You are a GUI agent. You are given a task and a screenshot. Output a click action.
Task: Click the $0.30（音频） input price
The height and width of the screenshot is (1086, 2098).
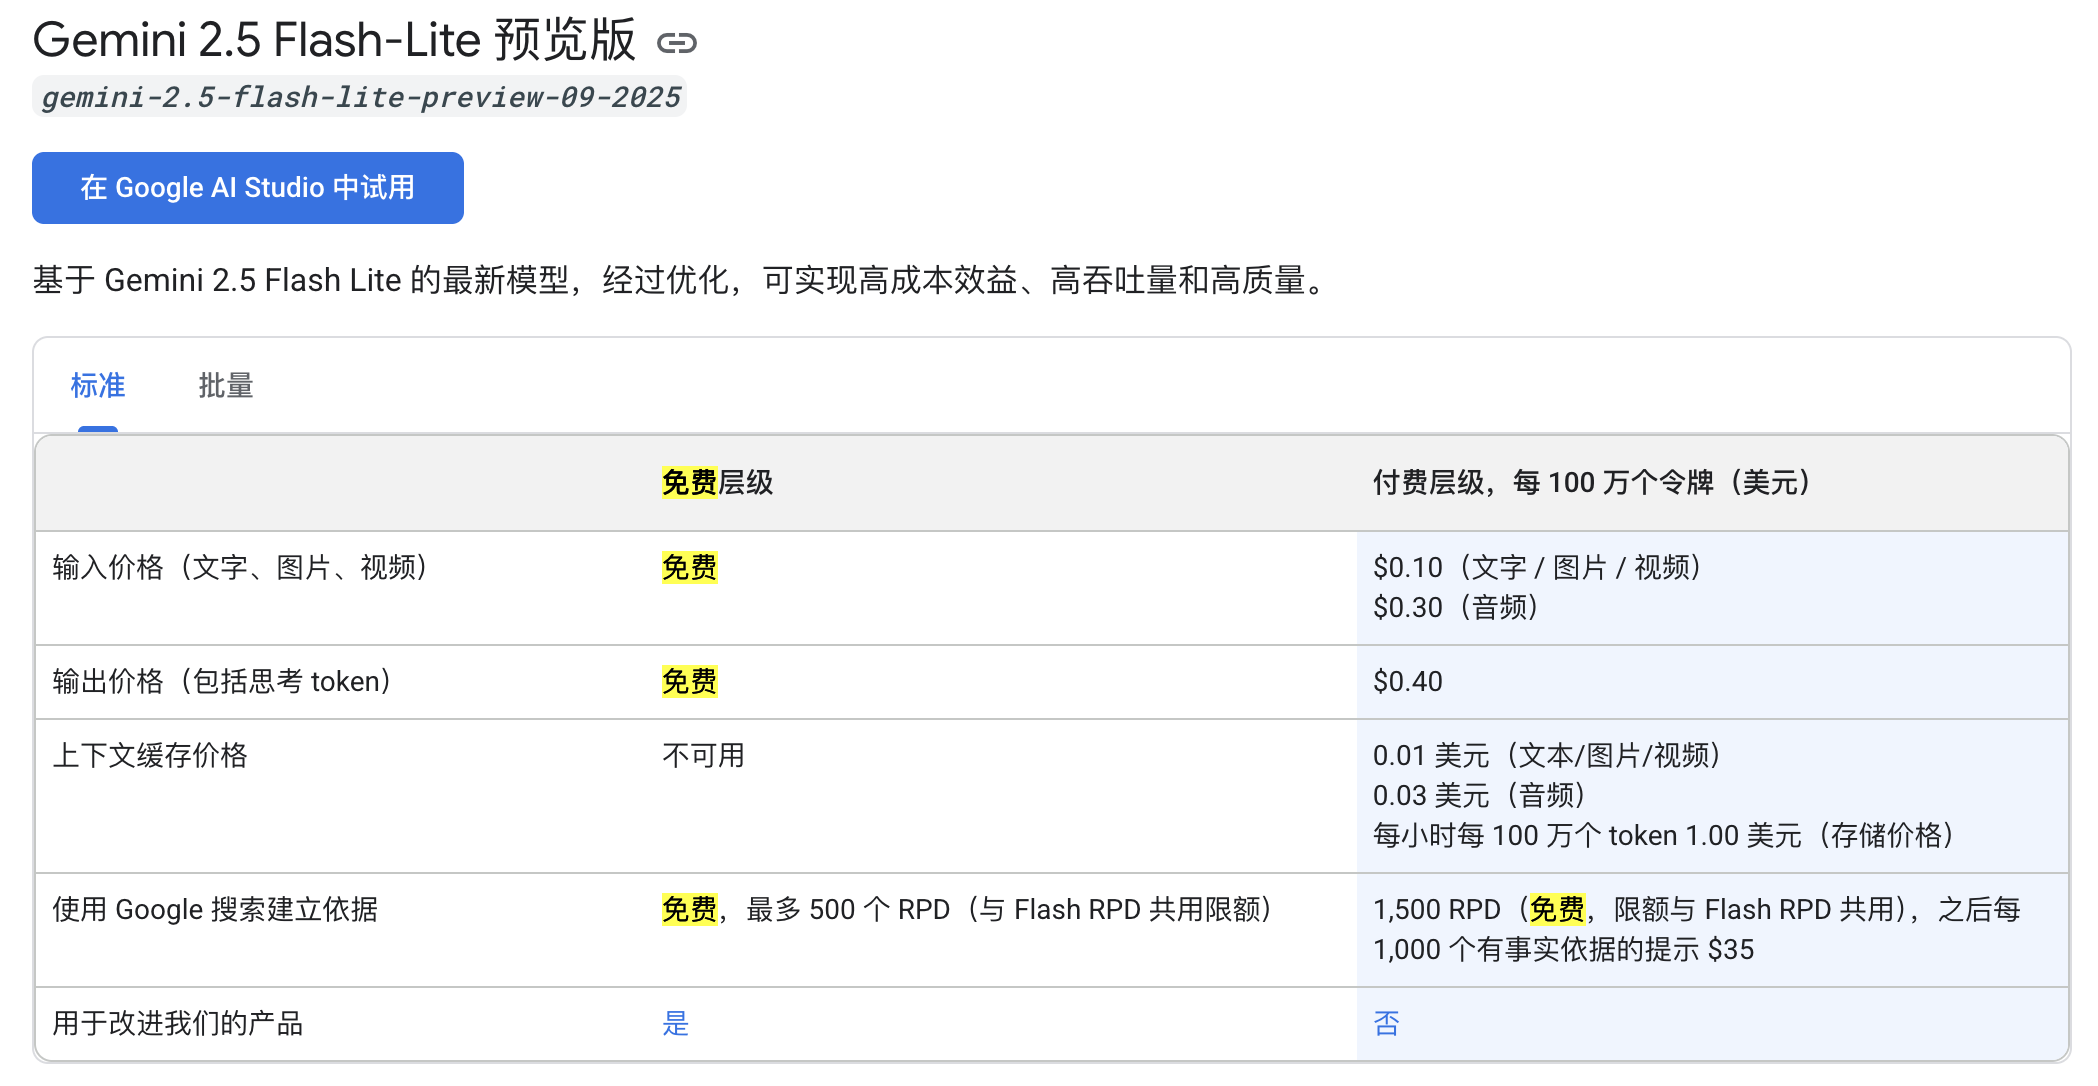[1456, 608]
